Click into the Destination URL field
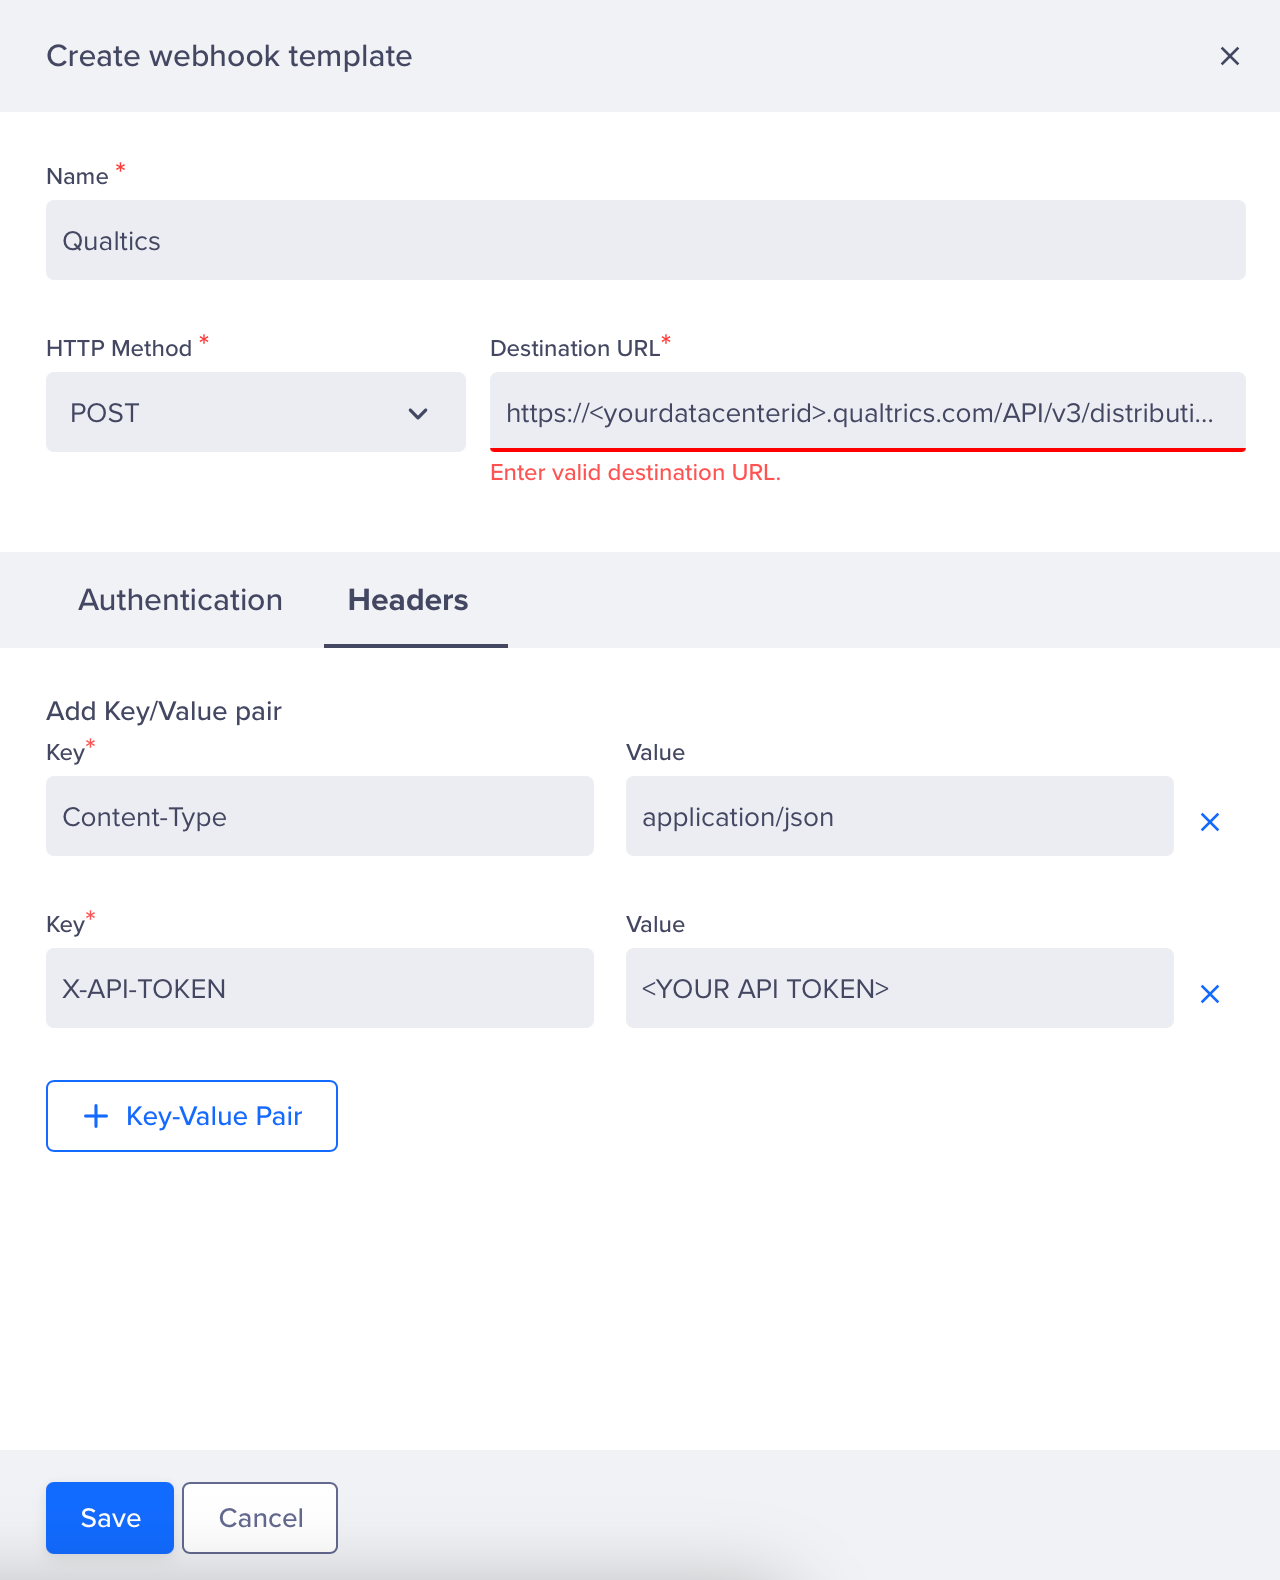The width and height of the screenshot is (1280, 1580). tap(868, 412)
